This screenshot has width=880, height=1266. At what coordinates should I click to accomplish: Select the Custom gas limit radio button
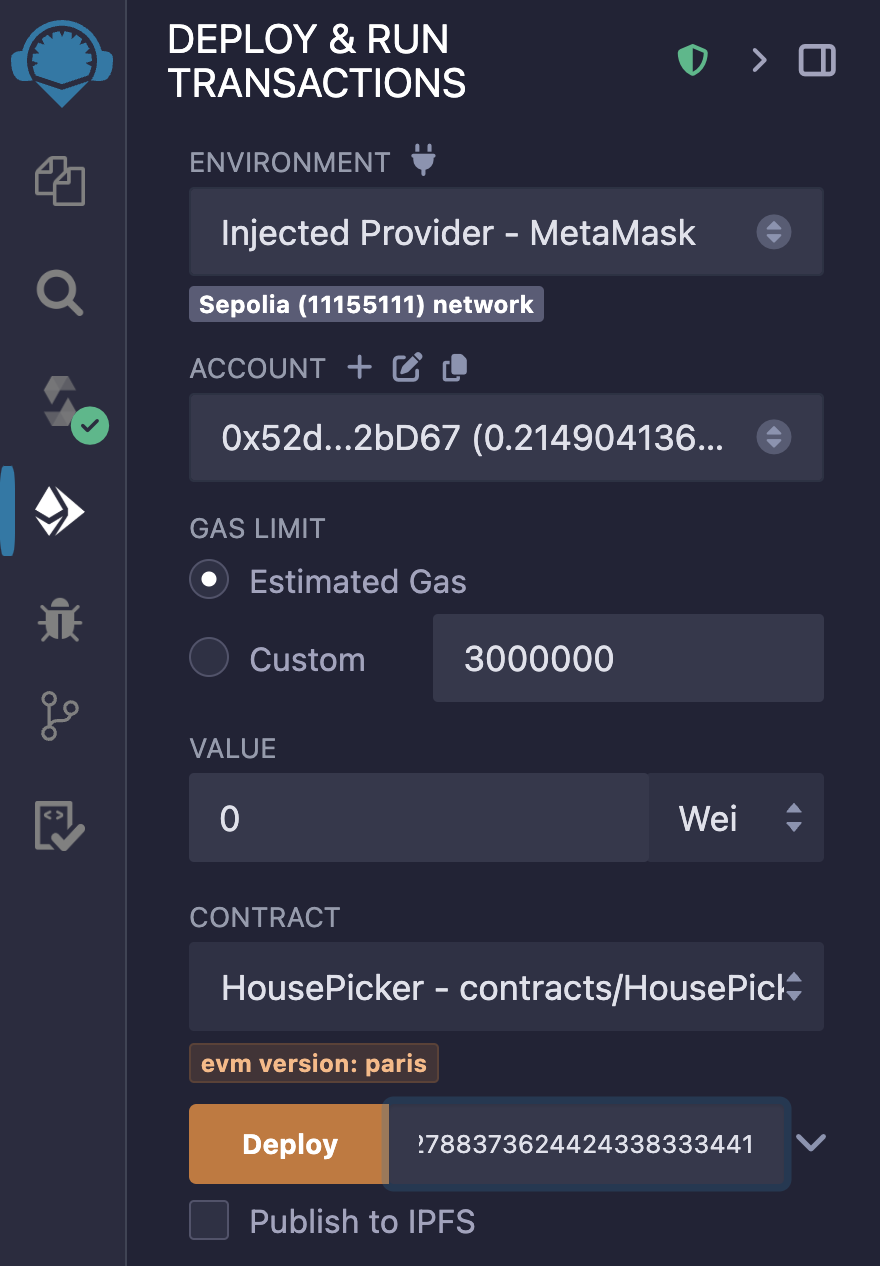(210, 659)
